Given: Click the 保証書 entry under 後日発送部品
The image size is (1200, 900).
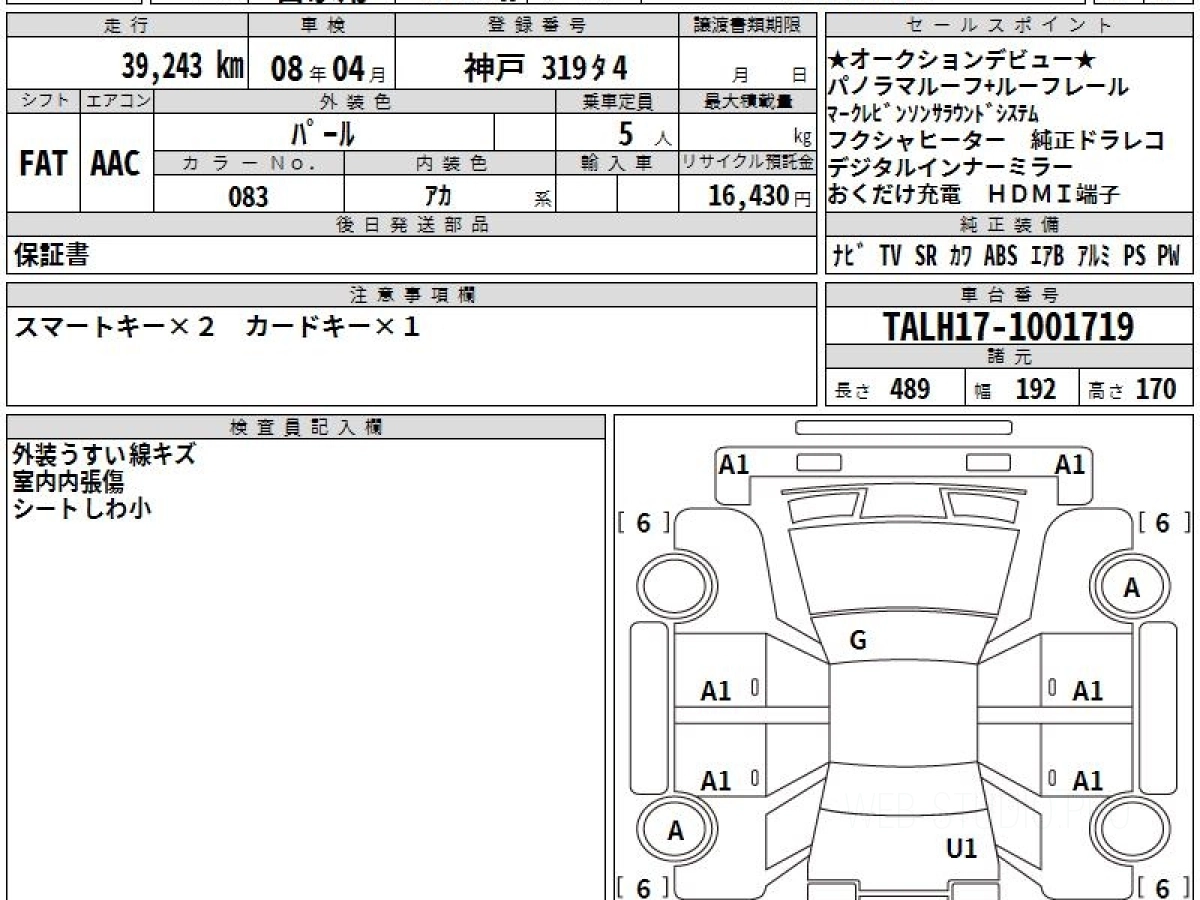Looking at the screenshot, I should [x=51, y=256].
